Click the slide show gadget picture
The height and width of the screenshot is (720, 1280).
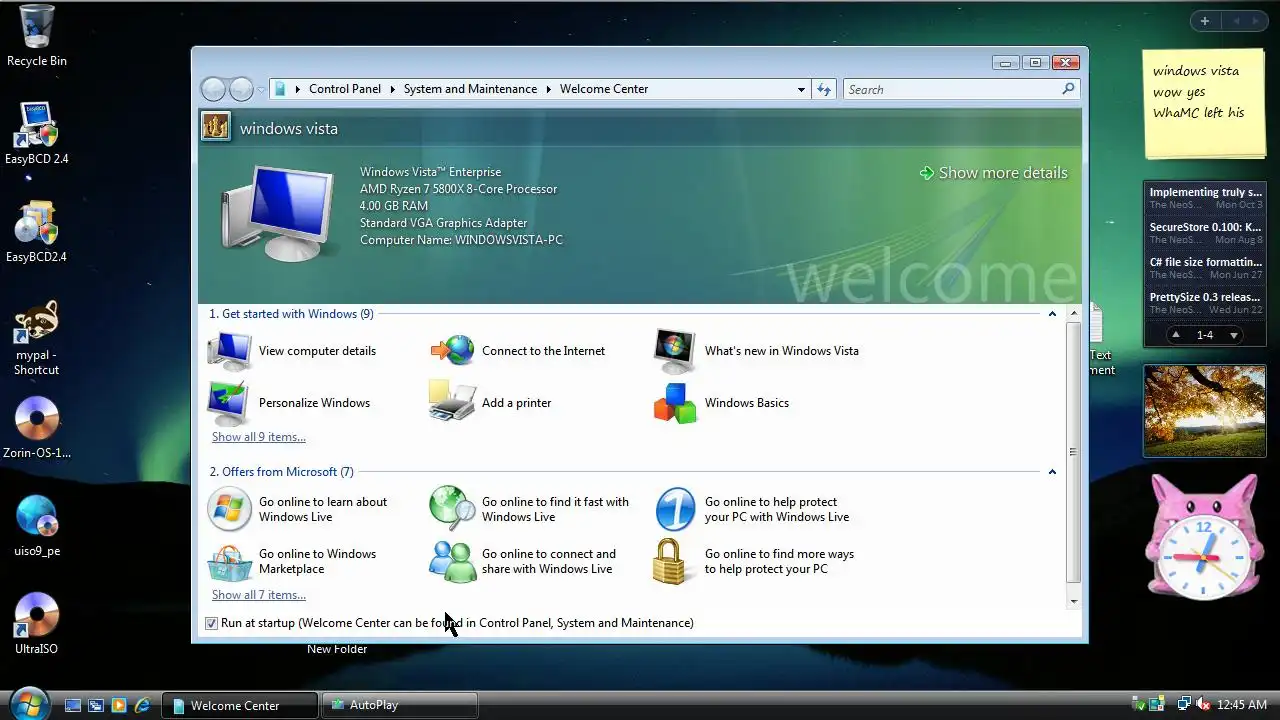(1205, 410)
